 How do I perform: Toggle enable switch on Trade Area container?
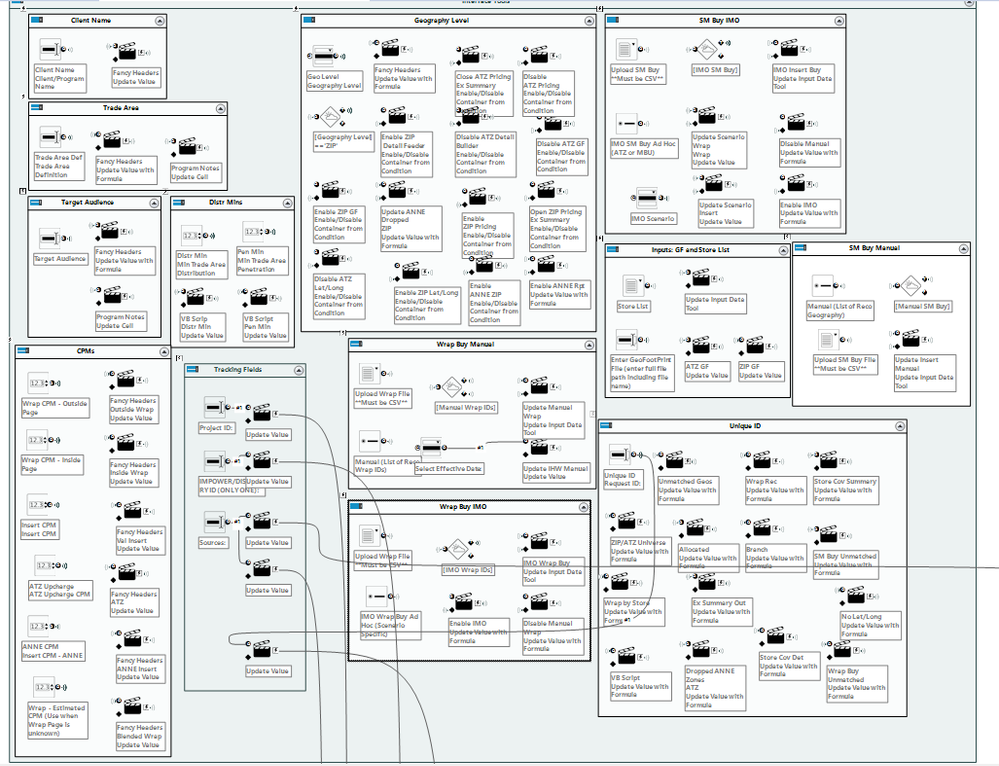tap(36, 108)
